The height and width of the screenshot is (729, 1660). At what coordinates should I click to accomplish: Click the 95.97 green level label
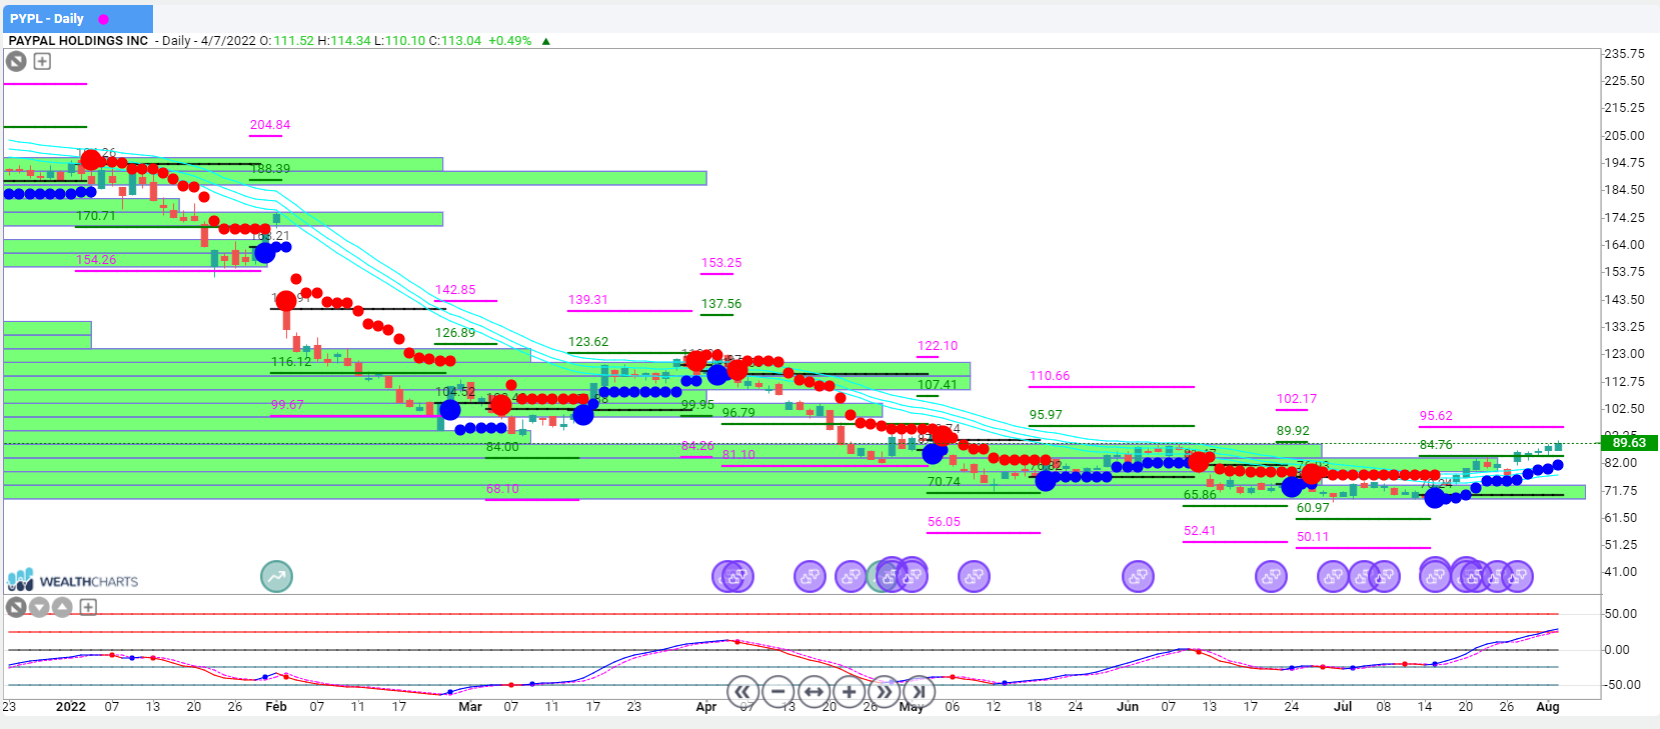click(1046, 415)
